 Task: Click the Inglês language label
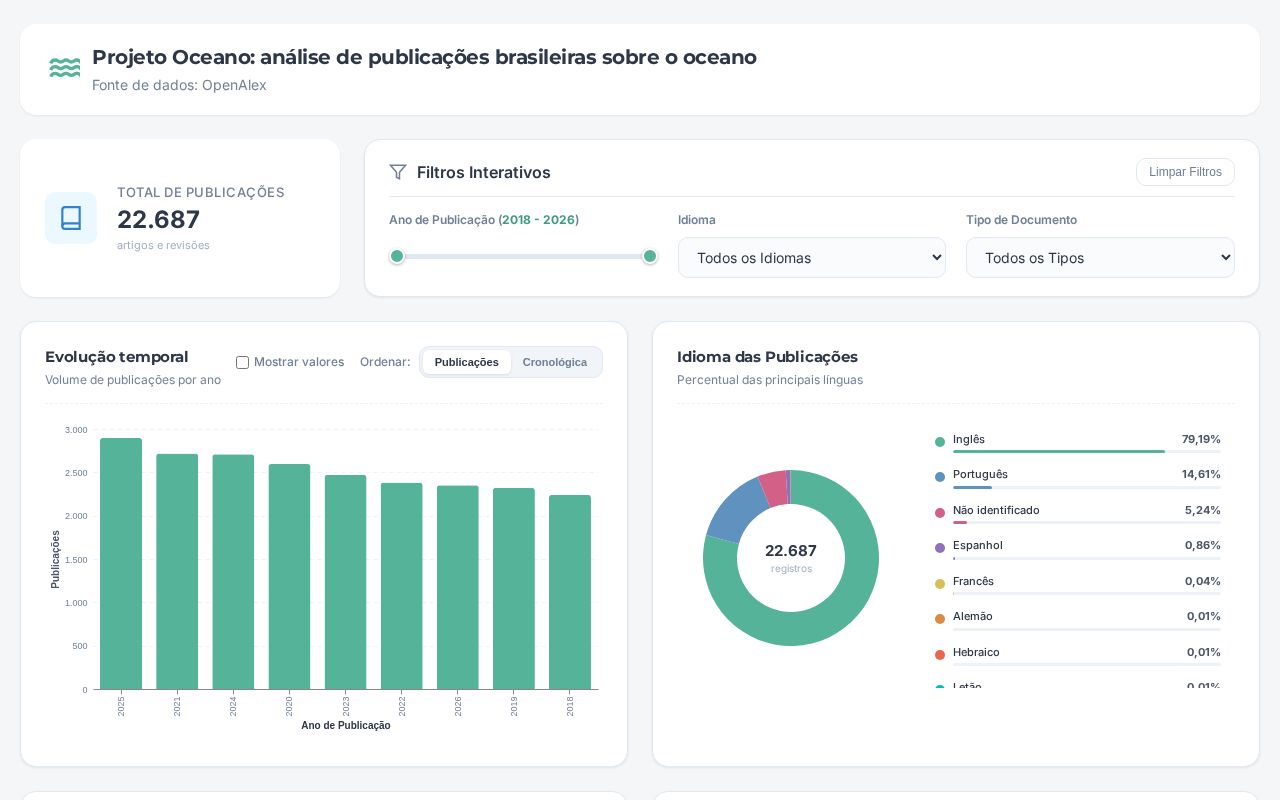pyautogui.click(x=969, y=439)
